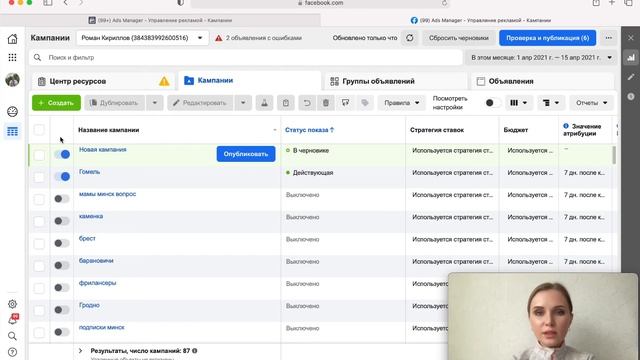The width and height of the screenshot is (640, 360).
Task: Click the tag label toolbar icon
Action: 365,103
